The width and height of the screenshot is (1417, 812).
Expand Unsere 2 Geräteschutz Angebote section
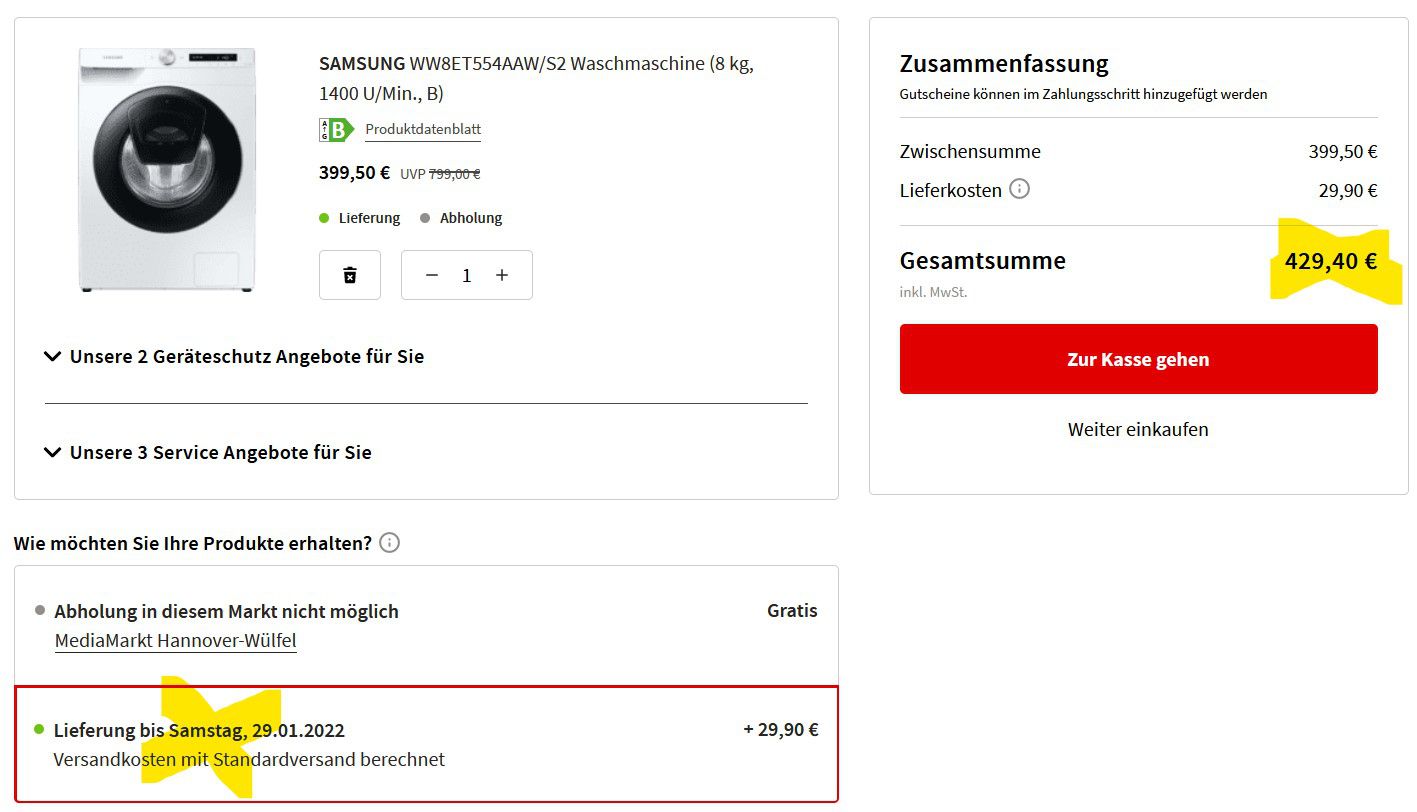point(235,356)
